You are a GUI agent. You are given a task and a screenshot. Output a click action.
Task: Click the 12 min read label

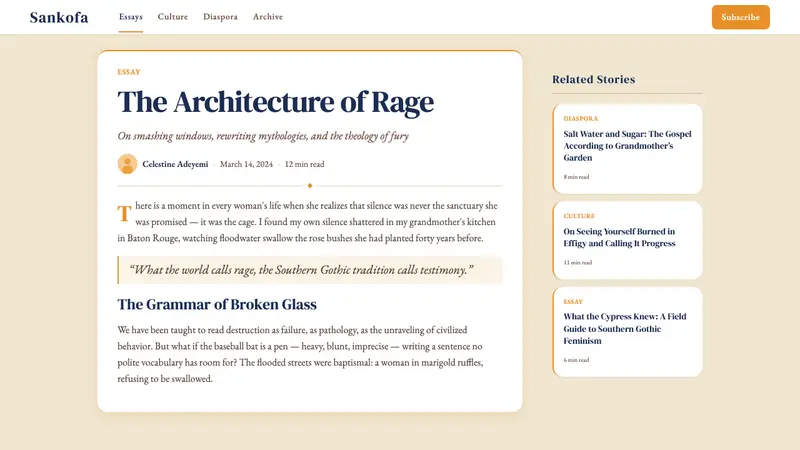coord(304,164)
